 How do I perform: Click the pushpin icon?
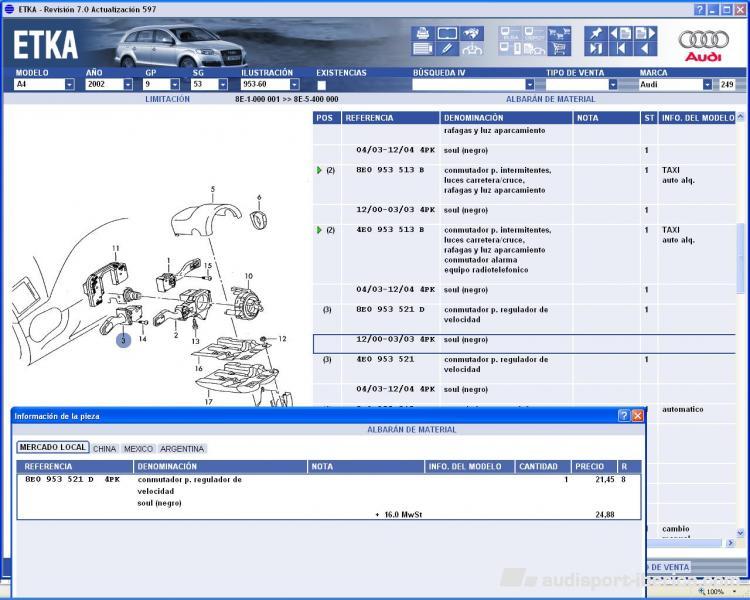[x=596, y=33]
